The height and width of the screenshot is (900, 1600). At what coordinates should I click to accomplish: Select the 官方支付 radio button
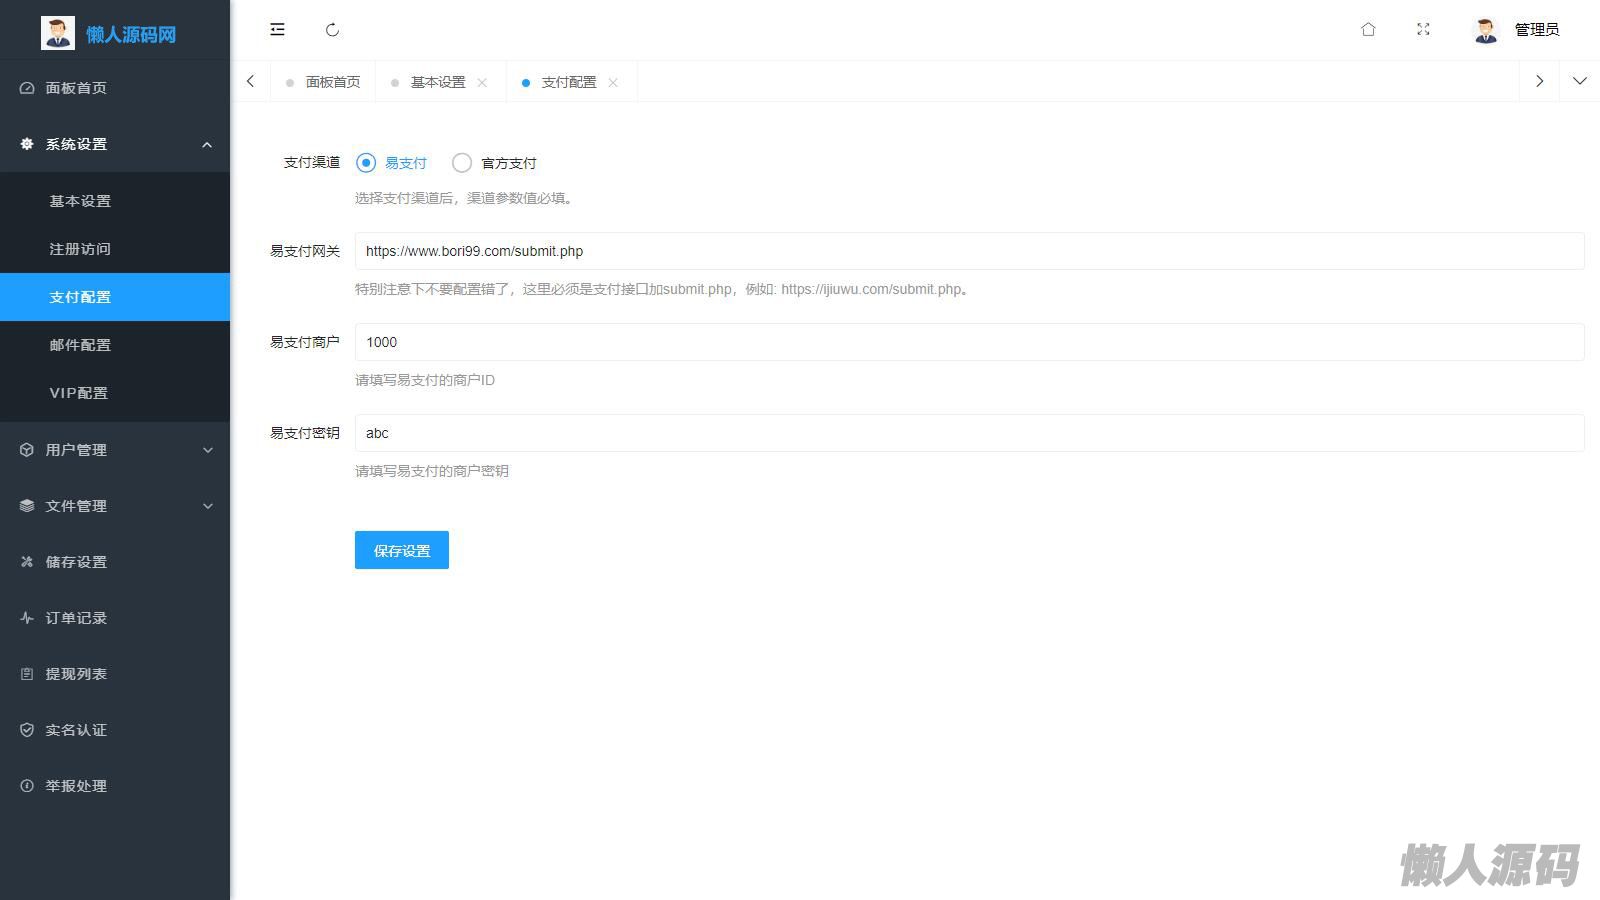tap(462, 163)
